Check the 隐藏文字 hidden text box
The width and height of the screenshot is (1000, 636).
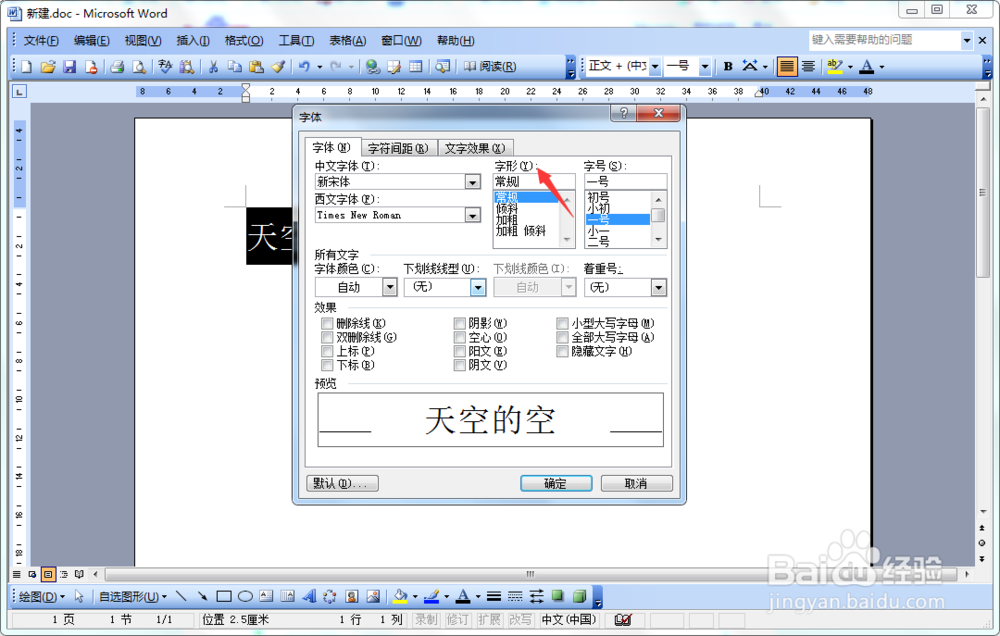(562, 351)
